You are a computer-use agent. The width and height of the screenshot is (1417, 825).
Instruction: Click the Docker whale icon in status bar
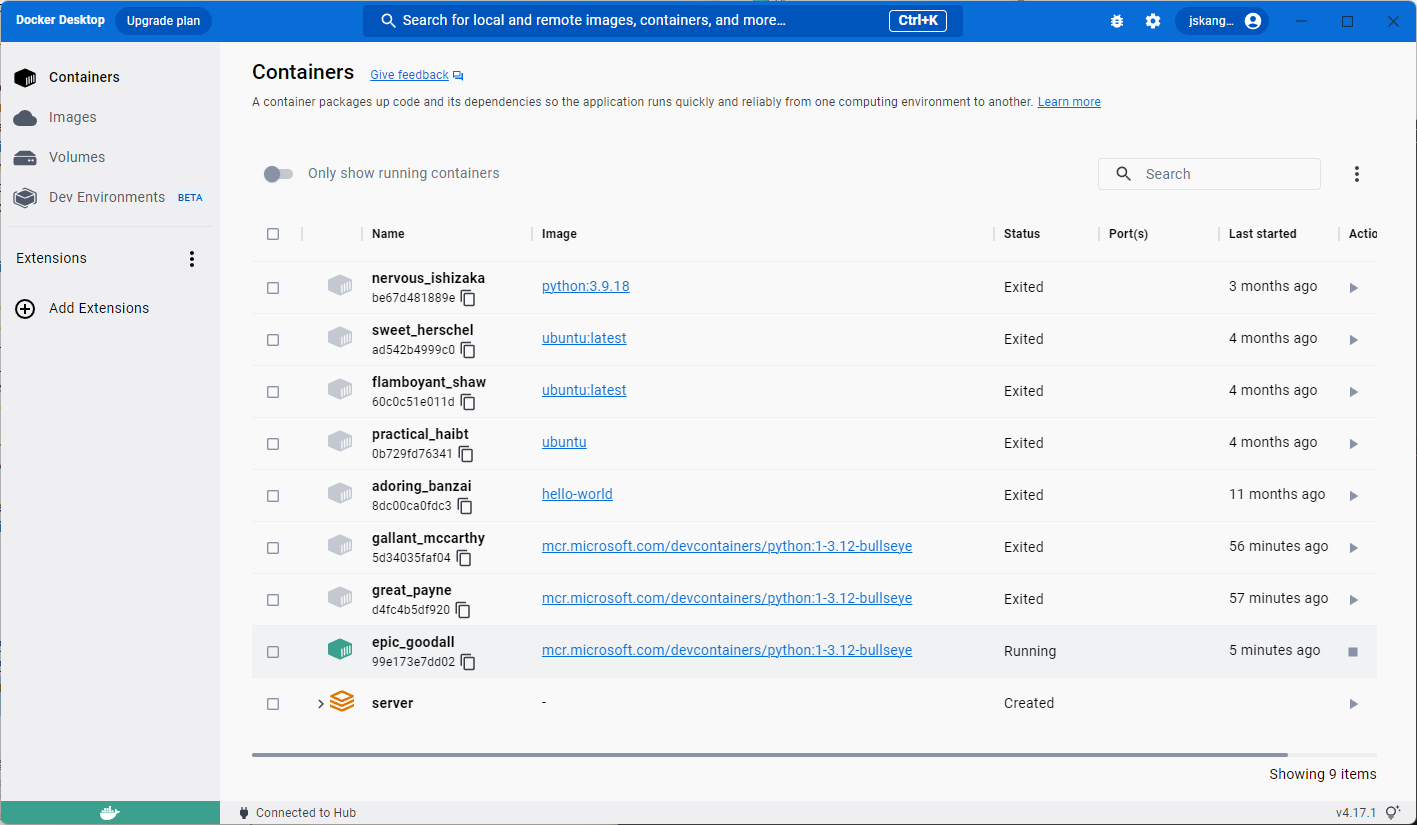click(110, 813)
